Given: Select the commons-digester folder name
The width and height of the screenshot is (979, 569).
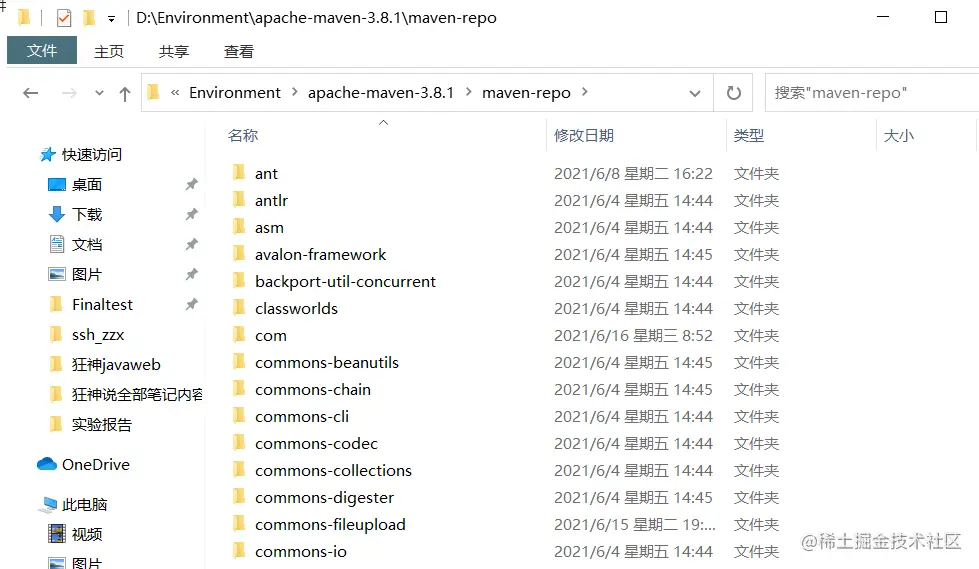Looking at the screenshot, I should coord(325,497).
